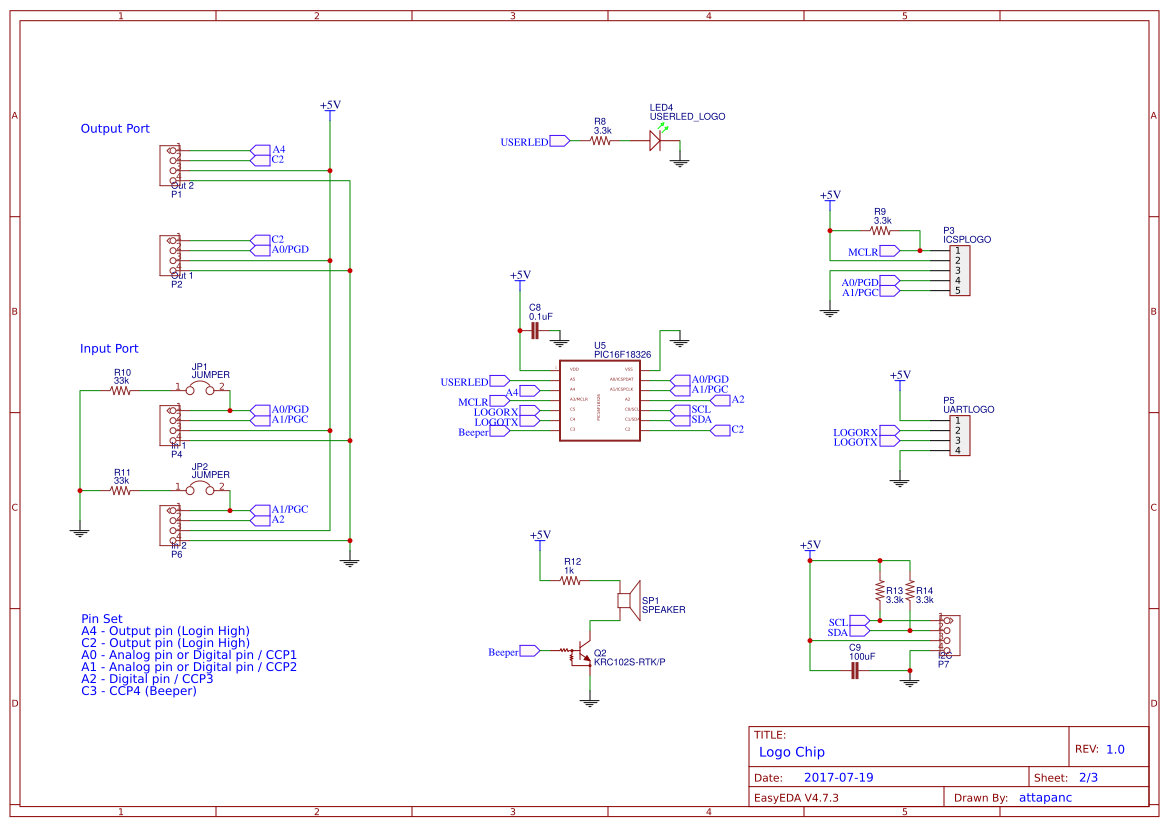This screenshot has width=1169, height=827.
Task: Select the Logo Chip title text
Action: 791,752
